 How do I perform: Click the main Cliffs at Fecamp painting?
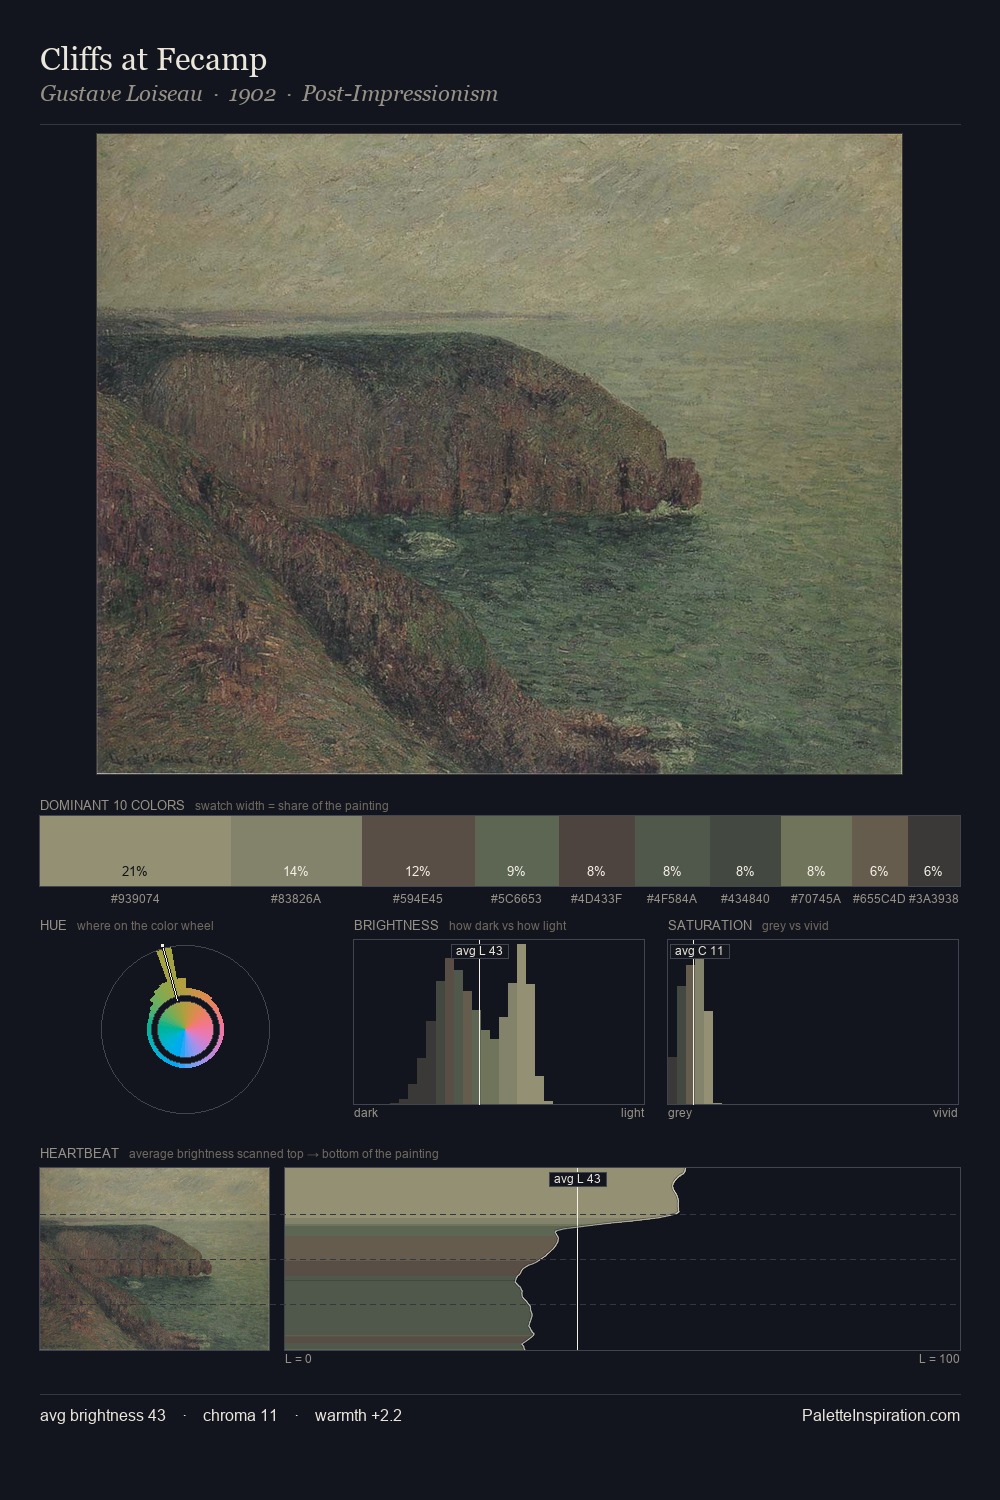coord(499,454)
